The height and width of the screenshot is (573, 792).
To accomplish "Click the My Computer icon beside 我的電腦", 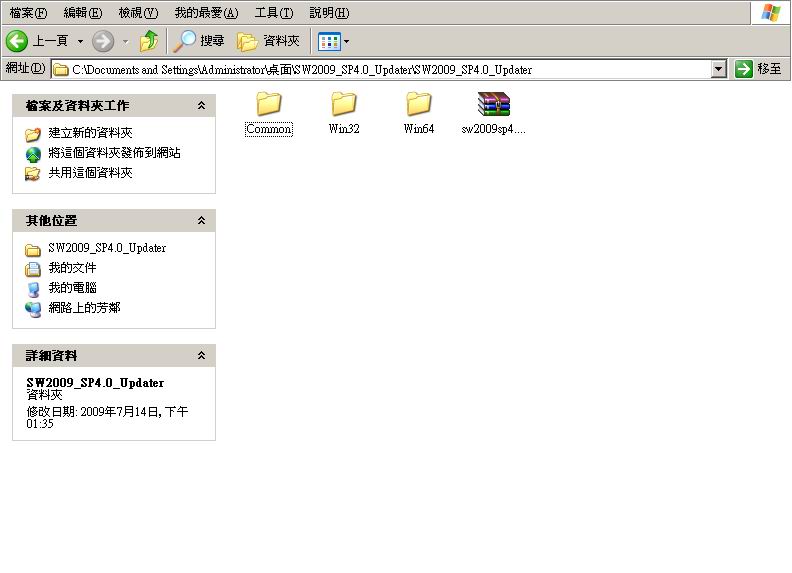I will (x=33, y=290).
